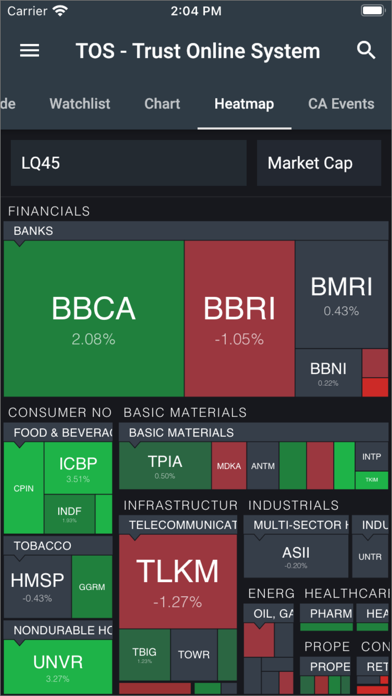Open the CA Events tab

341,104
